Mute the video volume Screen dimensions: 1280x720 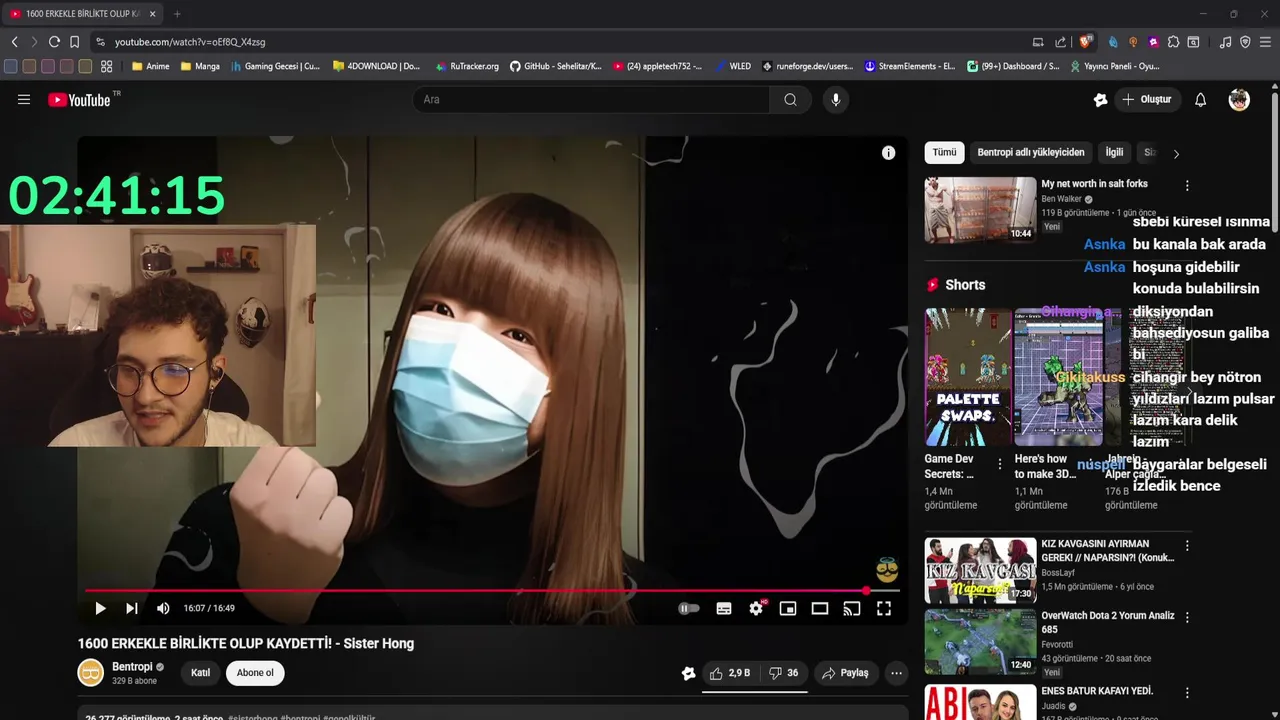[163, 608]
